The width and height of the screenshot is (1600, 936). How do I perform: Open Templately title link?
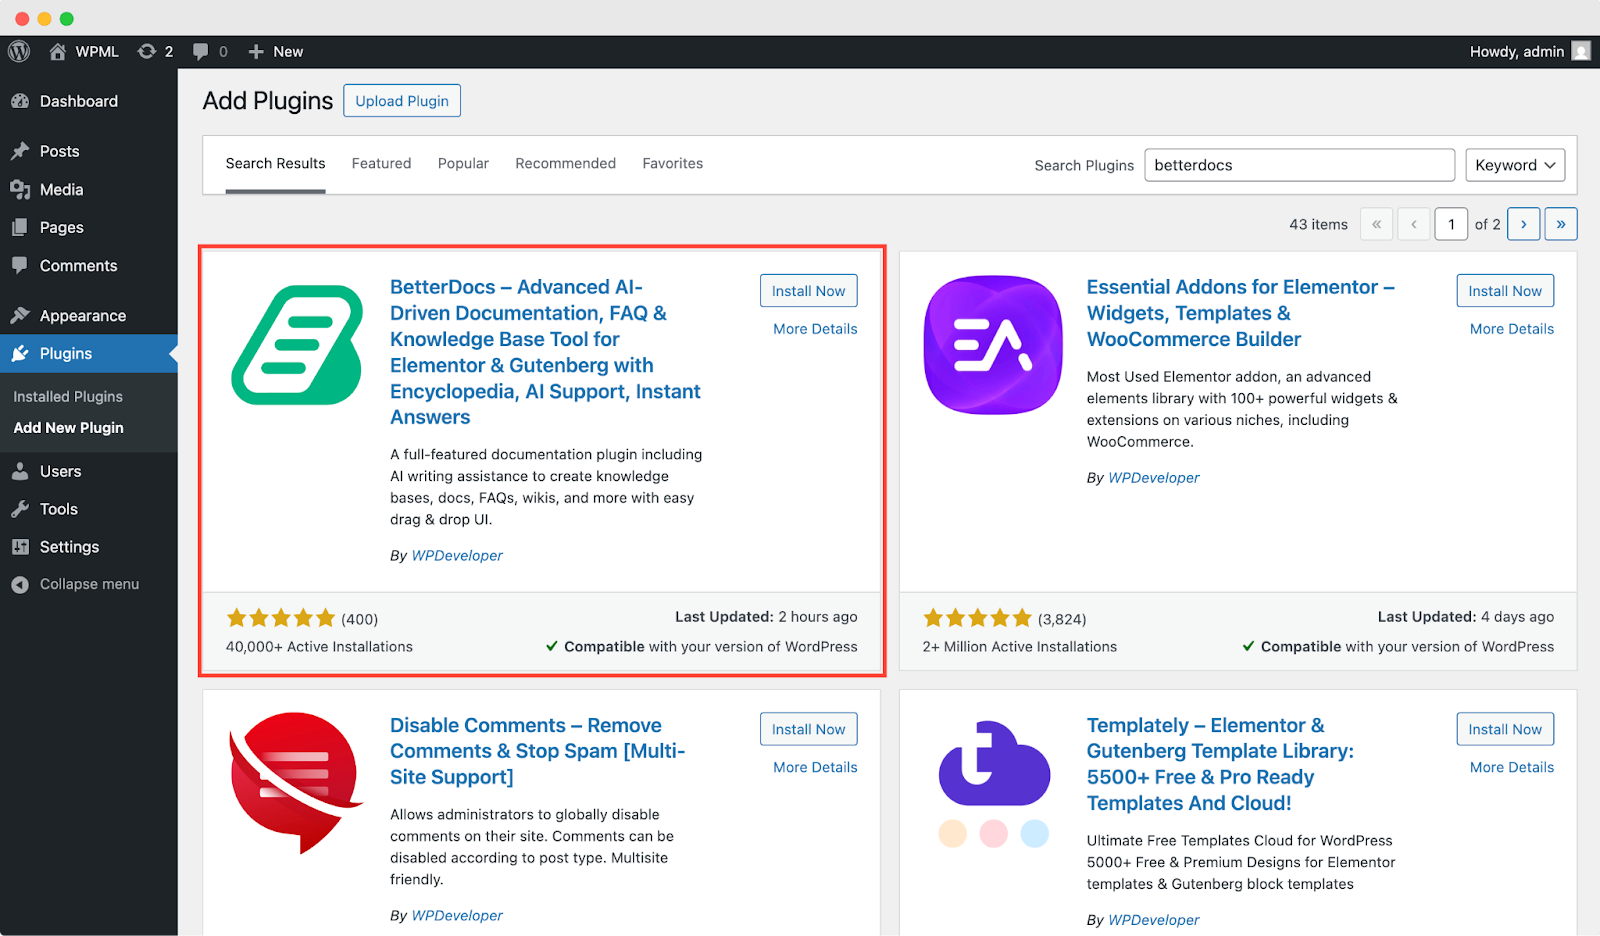(1221, 764)
